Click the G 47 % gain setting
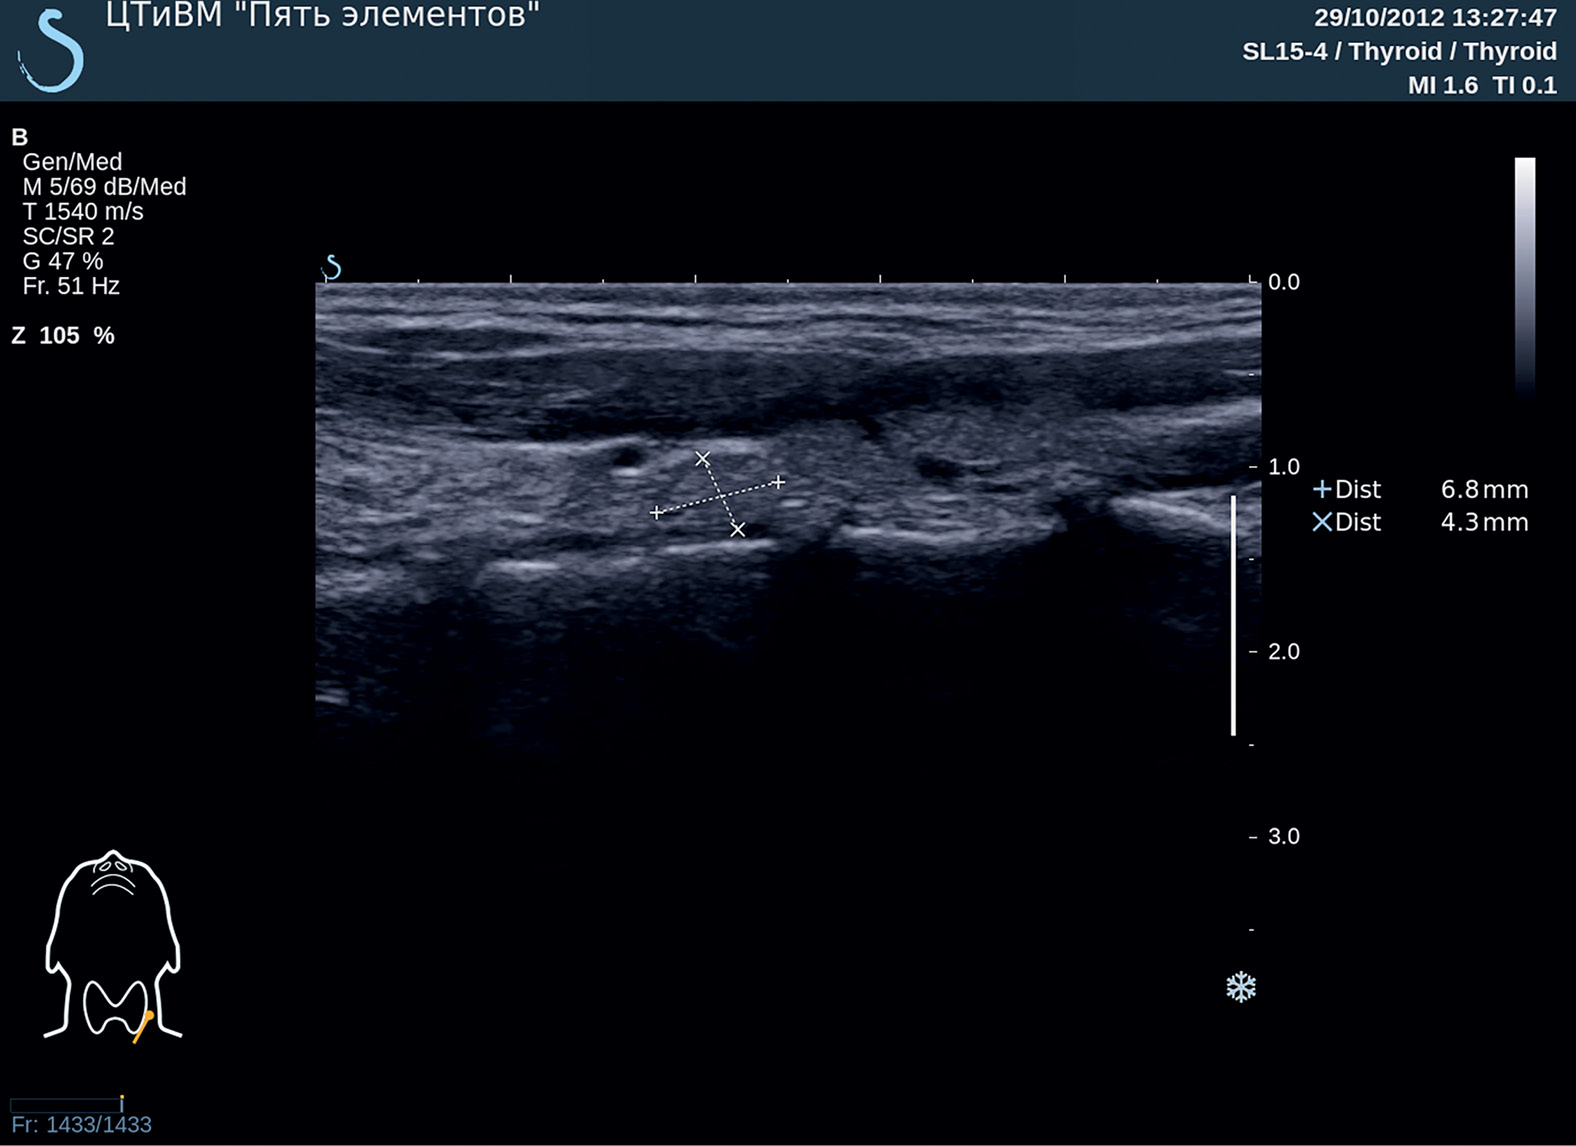The image size is (1576, 1146). click(63, 261)
